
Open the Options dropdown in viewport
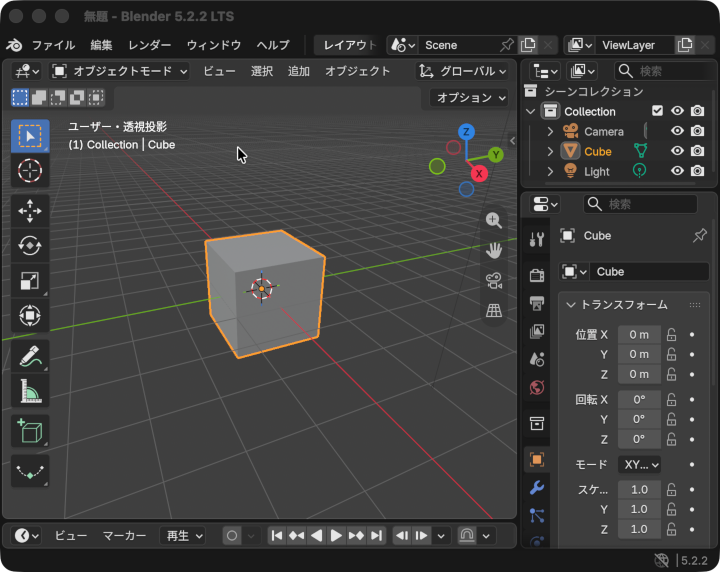(469, 97)
